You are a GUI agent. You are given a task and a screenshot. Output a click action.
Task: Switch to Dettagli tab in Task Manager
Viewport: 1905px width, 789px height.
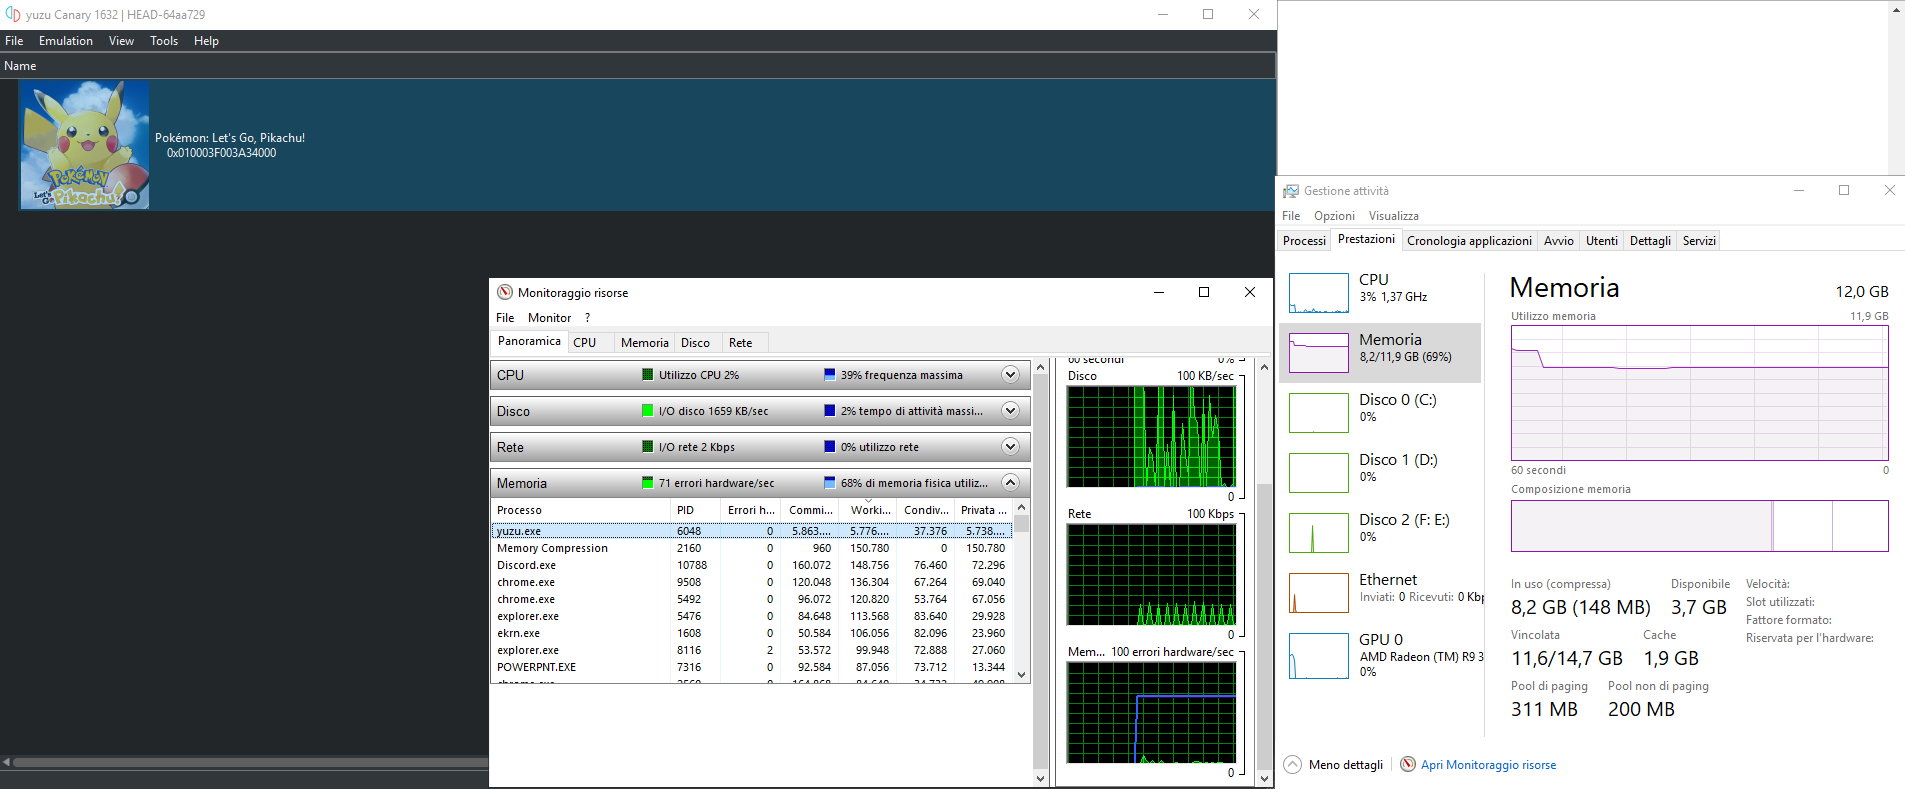1650,241
